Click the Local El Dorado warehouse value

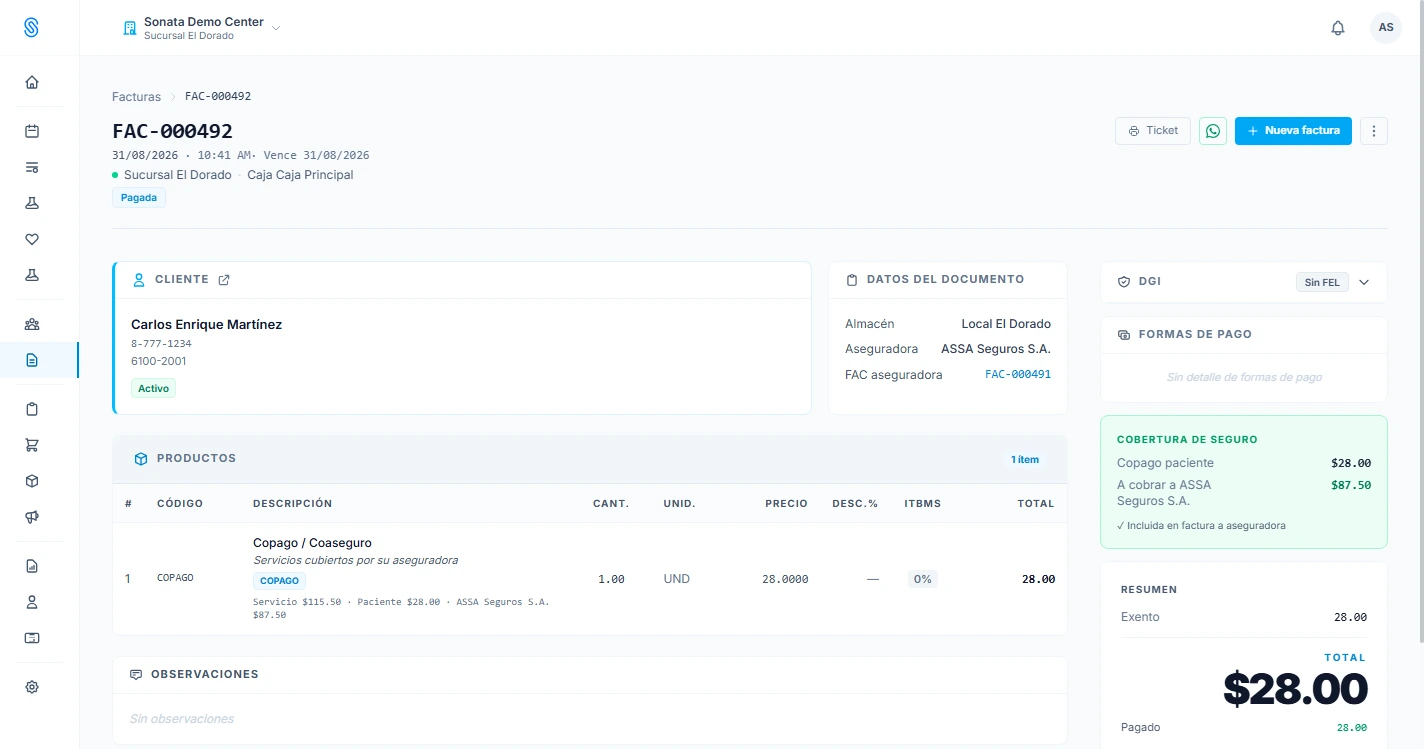click(x=1006, y=324)
